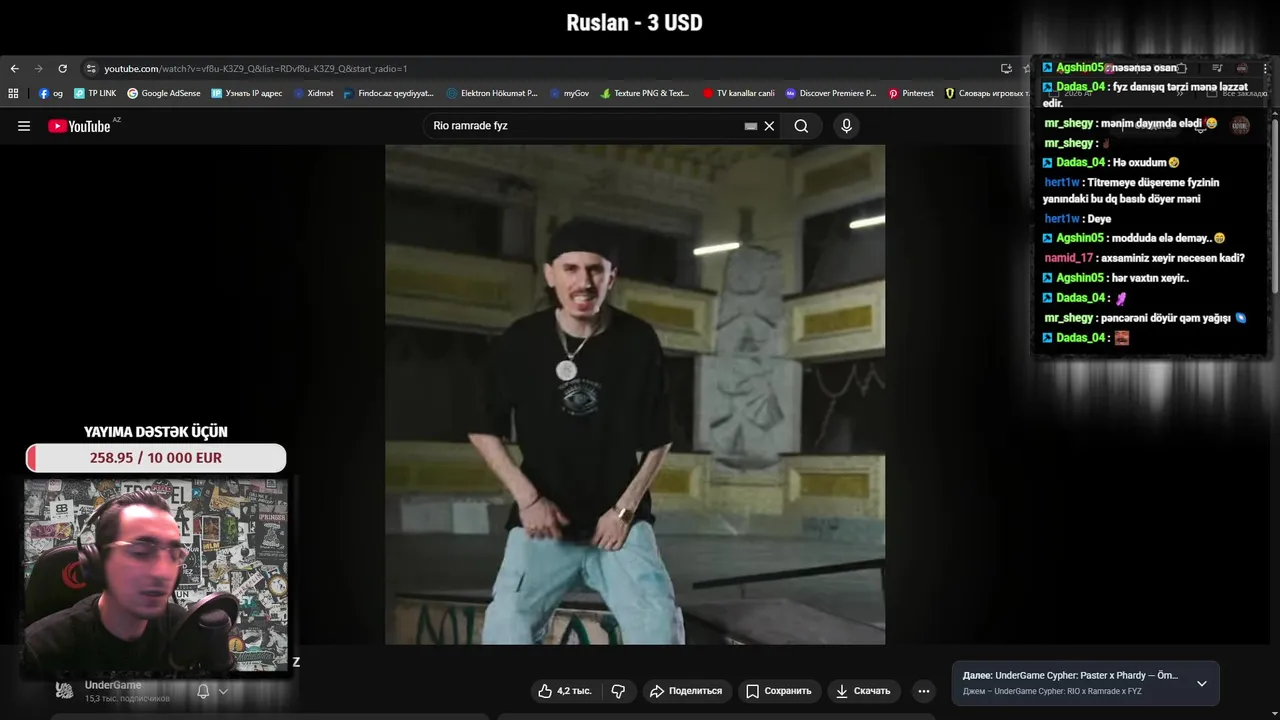Open the YouTube hamburger guide menu
The image size is (1280, 720).
pyautogui.click(x=24, y=126)
